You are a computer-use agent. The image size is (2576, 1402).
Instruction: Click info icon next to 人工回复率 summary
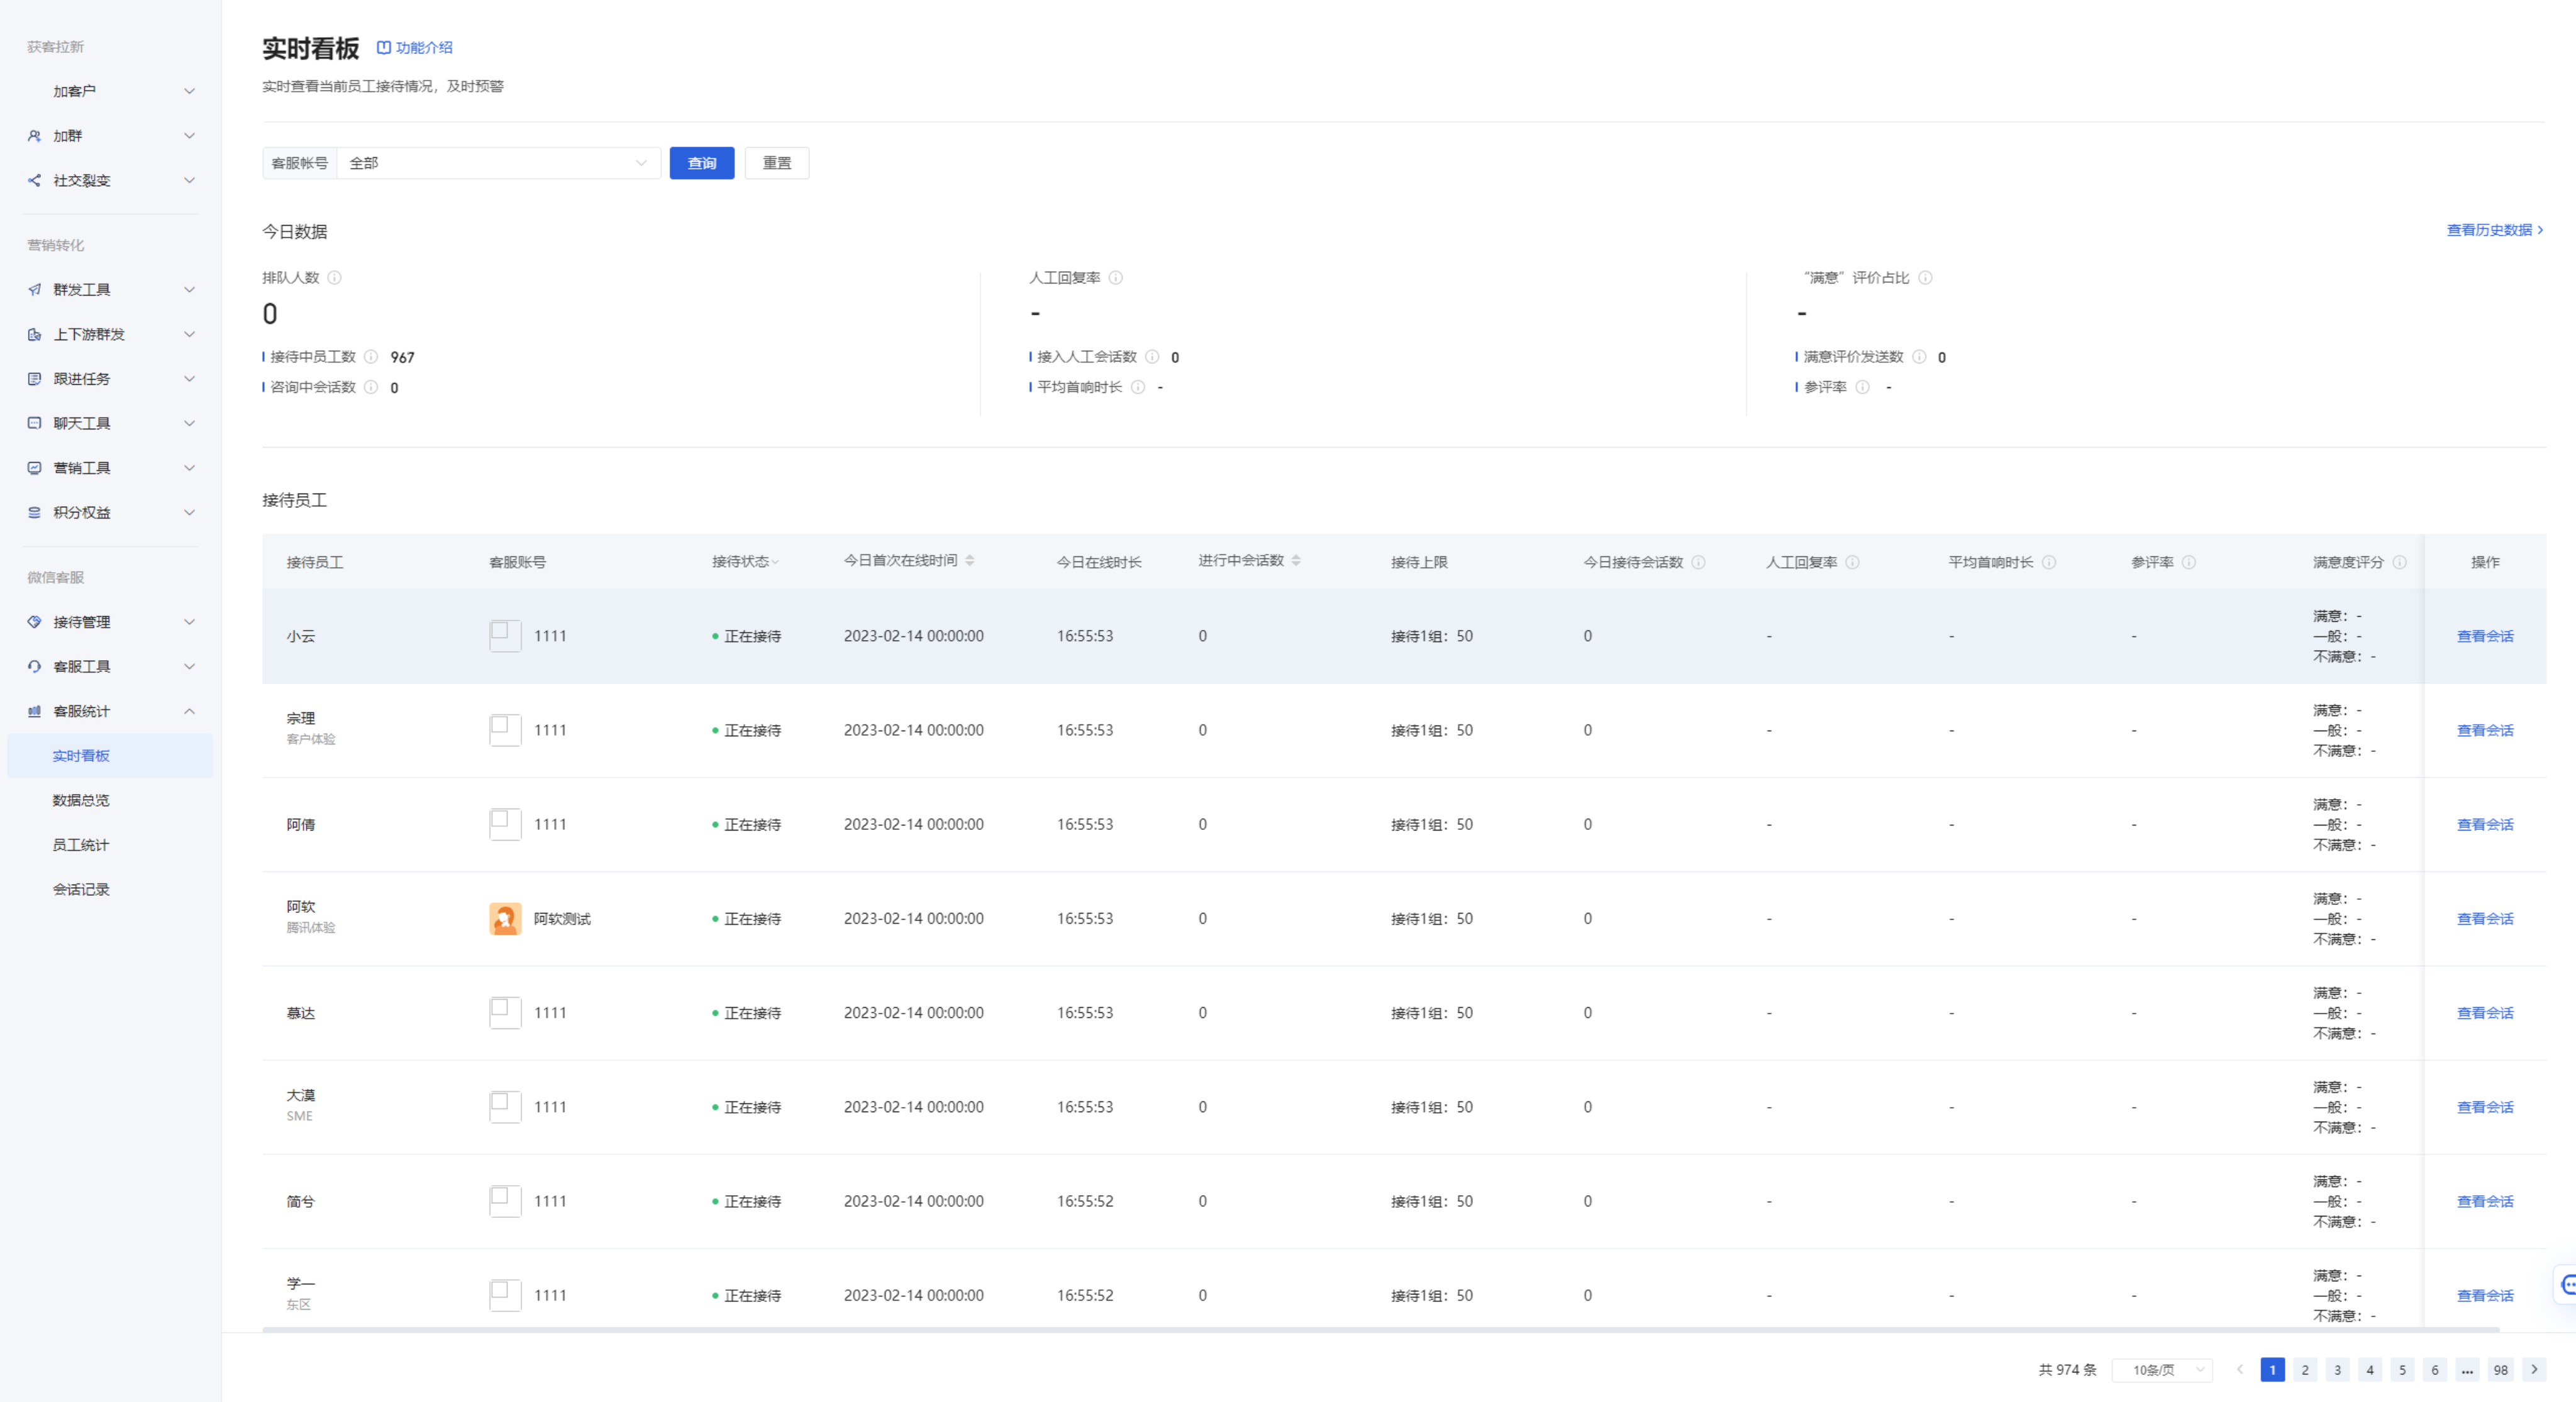point(1116,278)
